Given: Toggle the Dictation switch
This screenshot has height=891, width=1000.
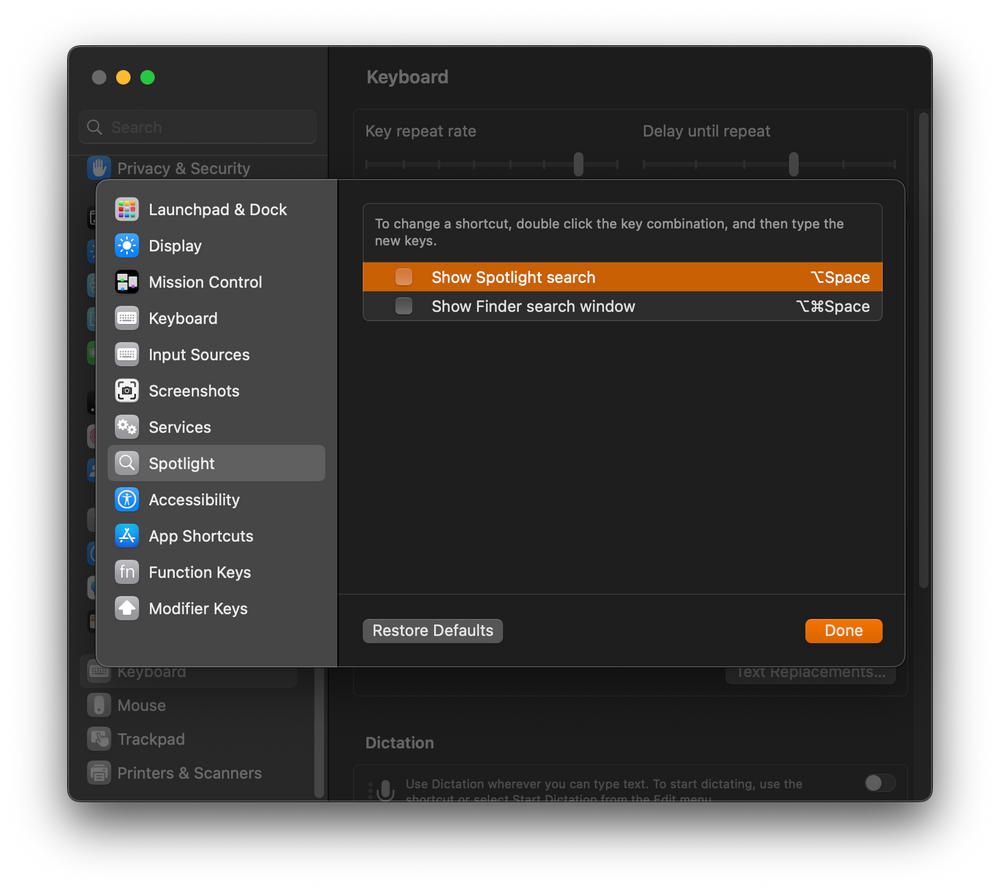Looking at the screenshot, I should tap(879, 783).
